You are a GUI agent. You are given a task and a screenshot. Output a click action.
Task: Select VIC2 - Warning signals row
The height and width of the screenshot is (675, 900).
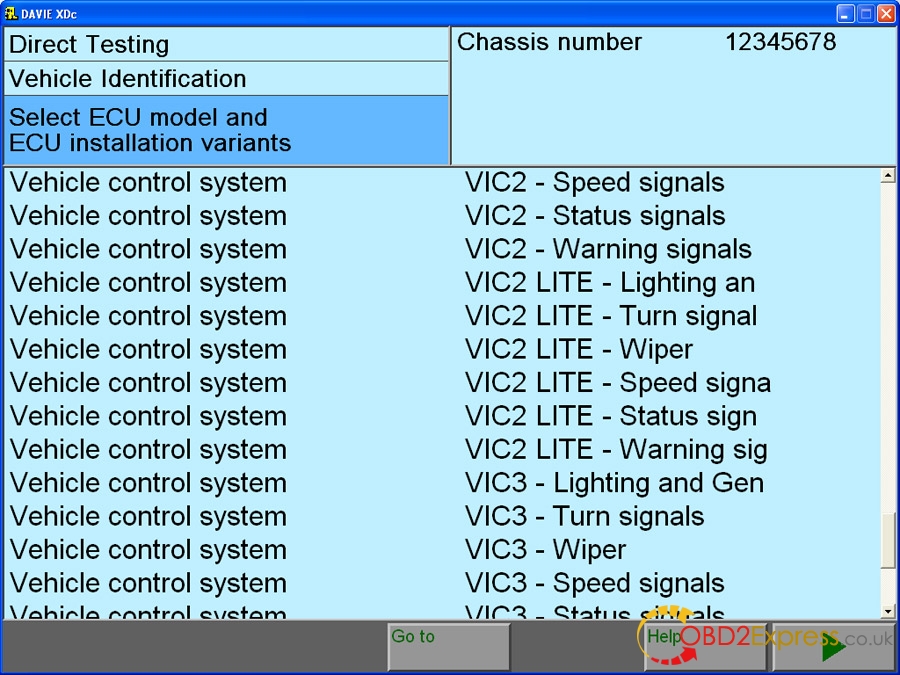tap(607, 250)
